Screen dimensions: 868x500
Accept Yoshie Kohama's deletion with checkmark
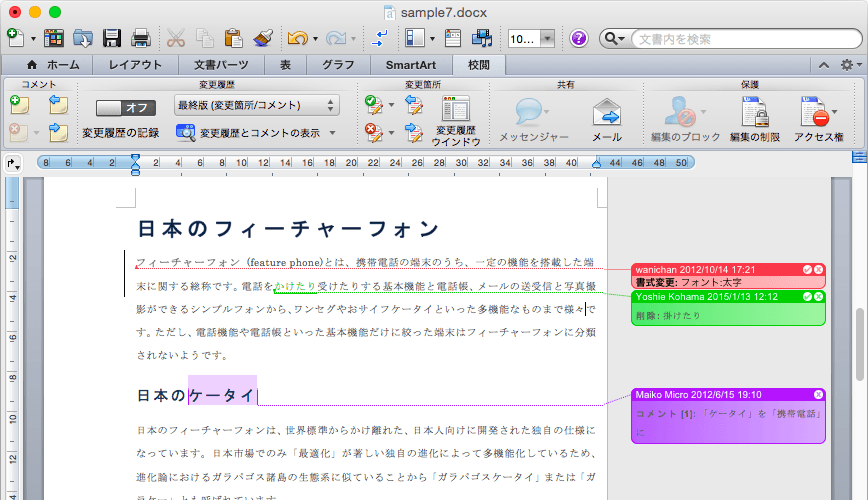point(806,297)
